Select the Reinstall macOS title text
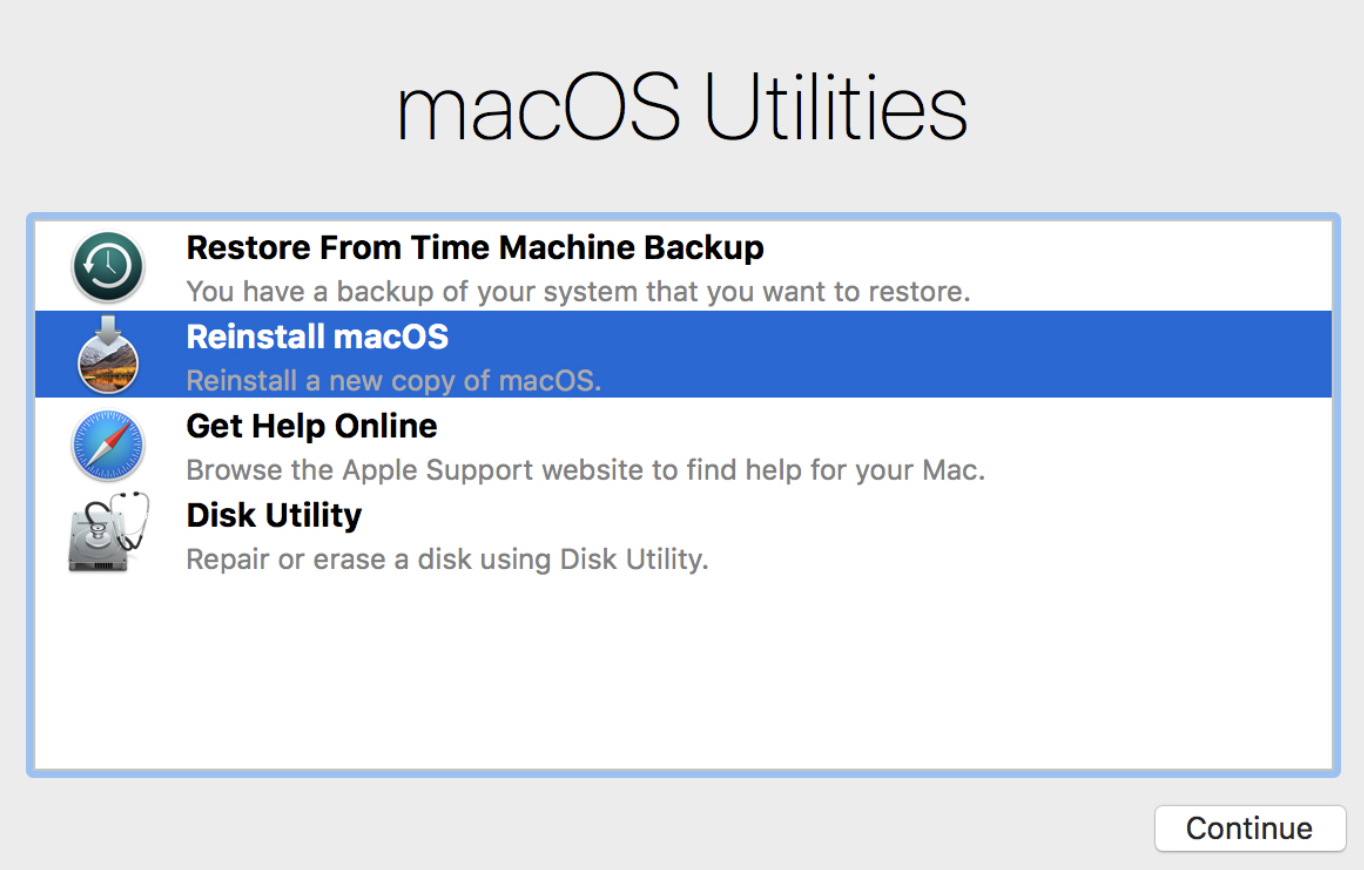 coord(317,337)
